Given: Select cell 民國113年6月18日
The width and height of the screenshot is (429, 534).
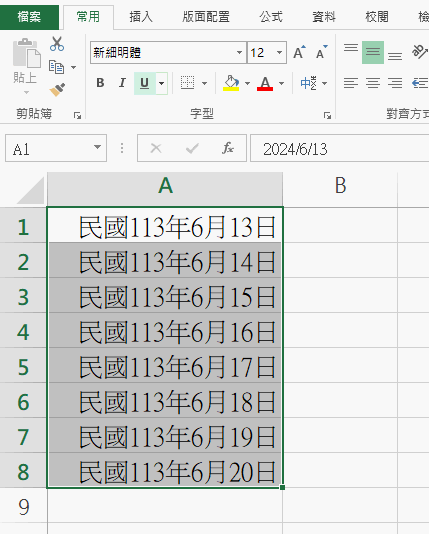Looking at the screenshot, I should click(165, 400).
